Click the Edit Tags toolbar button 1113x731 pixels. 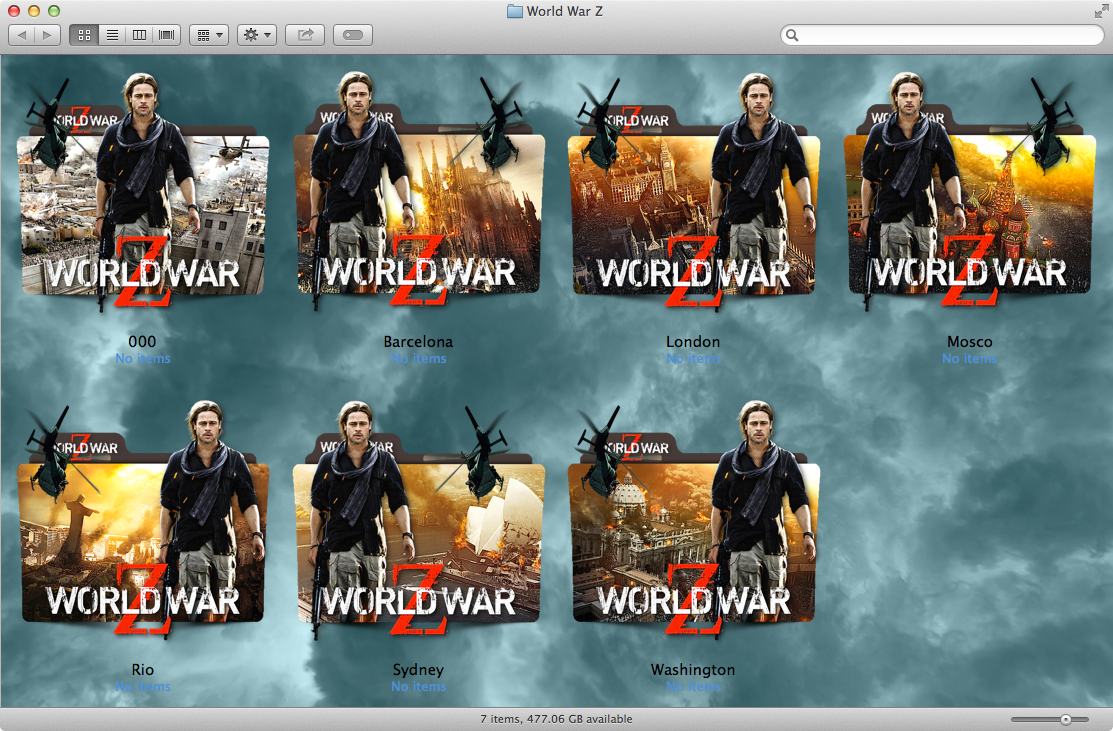coord(353,35)
